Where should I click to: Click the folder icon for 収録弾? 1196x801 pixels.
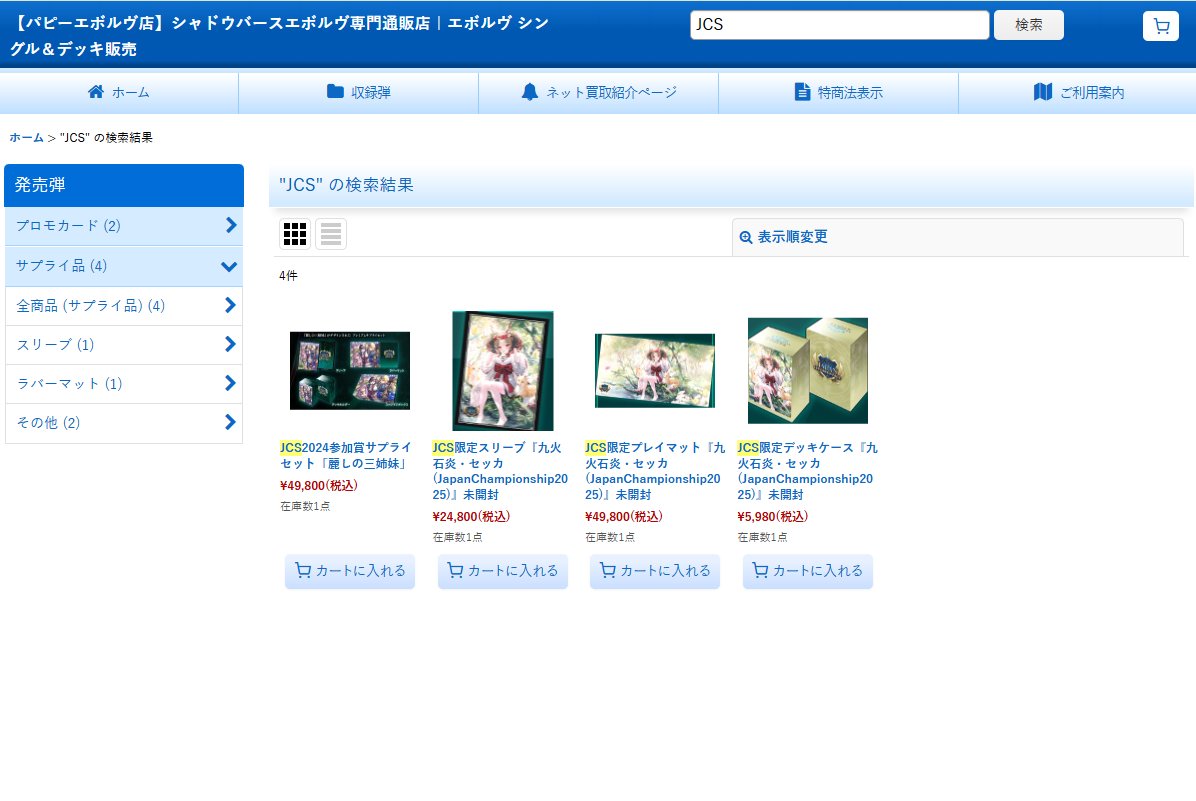coord(335,92)
